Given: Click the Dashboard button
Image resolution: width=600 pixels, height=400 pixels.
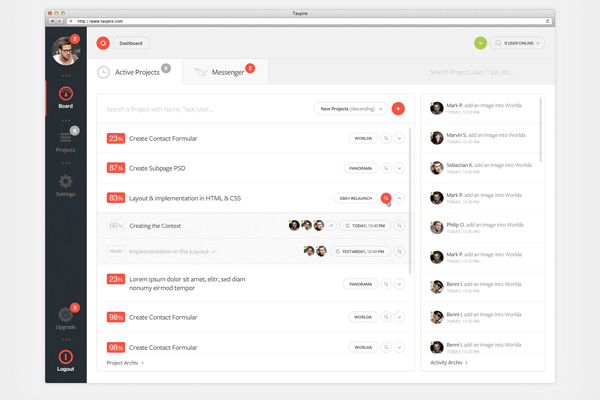Looking at the screenshot, I should click(x=132, y=43).
